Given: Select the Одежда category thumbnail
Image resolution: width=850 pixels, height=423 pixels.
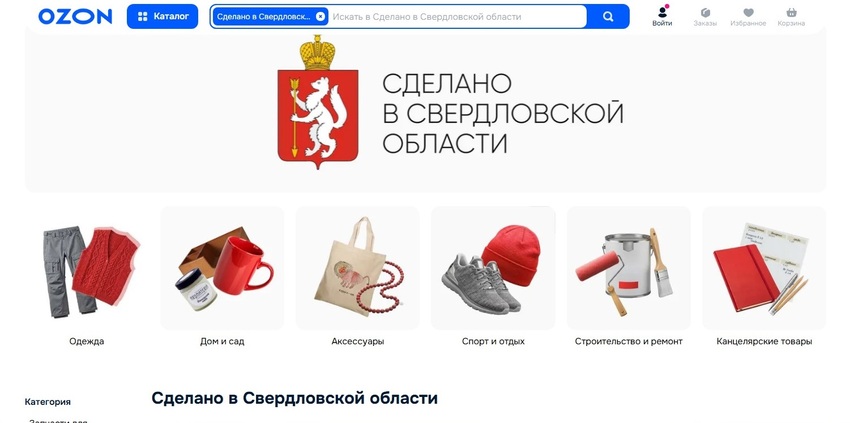Looking at the screenshot, I should click(x=87, y=268).
